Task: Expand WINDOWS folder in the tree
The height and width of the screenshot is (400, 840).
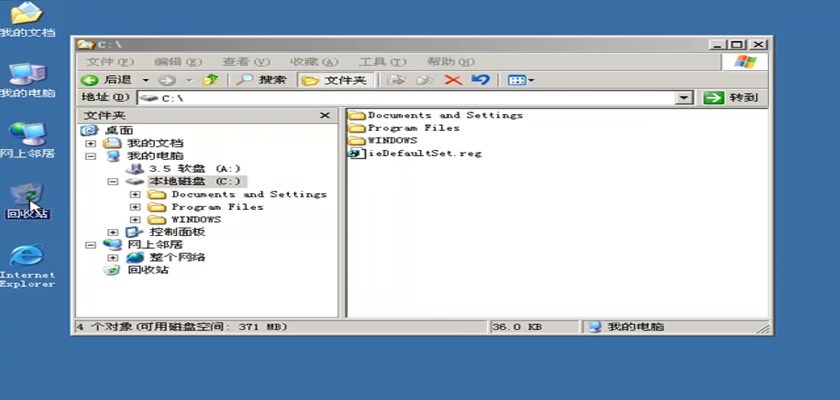Action: click(135, 220)
